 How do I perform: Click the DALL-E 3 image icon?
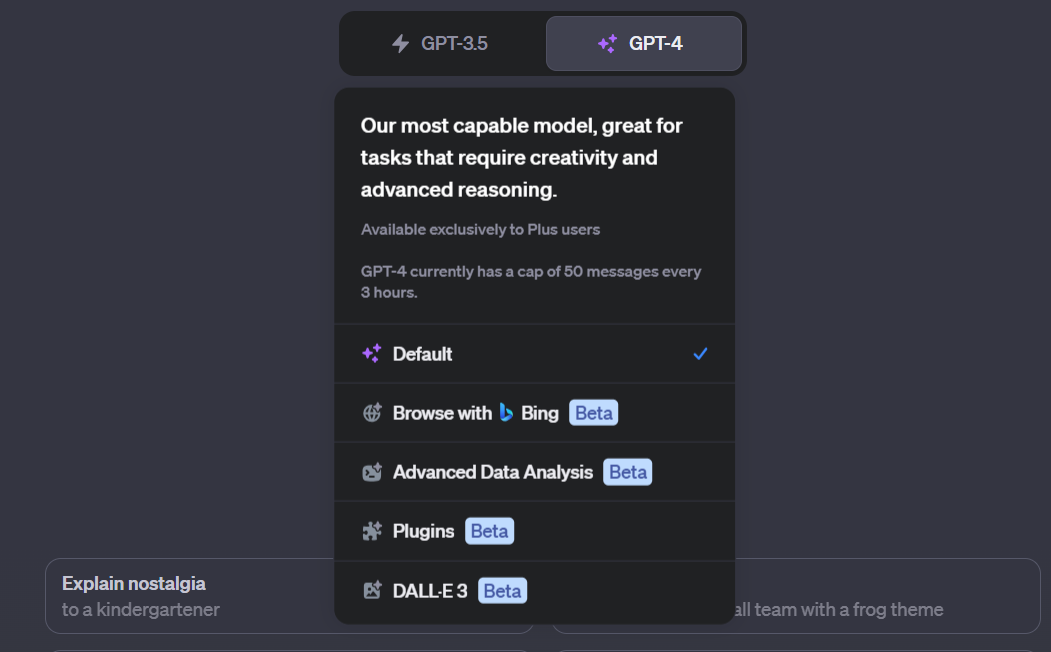coord(372,590)
